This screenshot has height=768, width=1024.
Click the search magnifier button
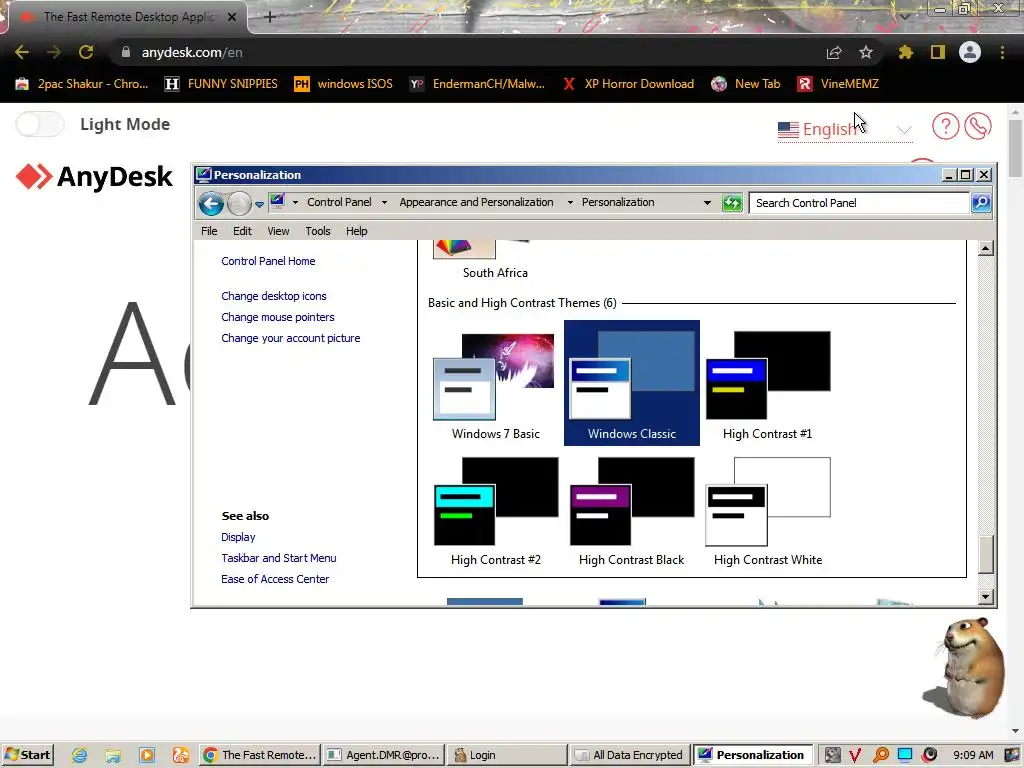point(981,202)
